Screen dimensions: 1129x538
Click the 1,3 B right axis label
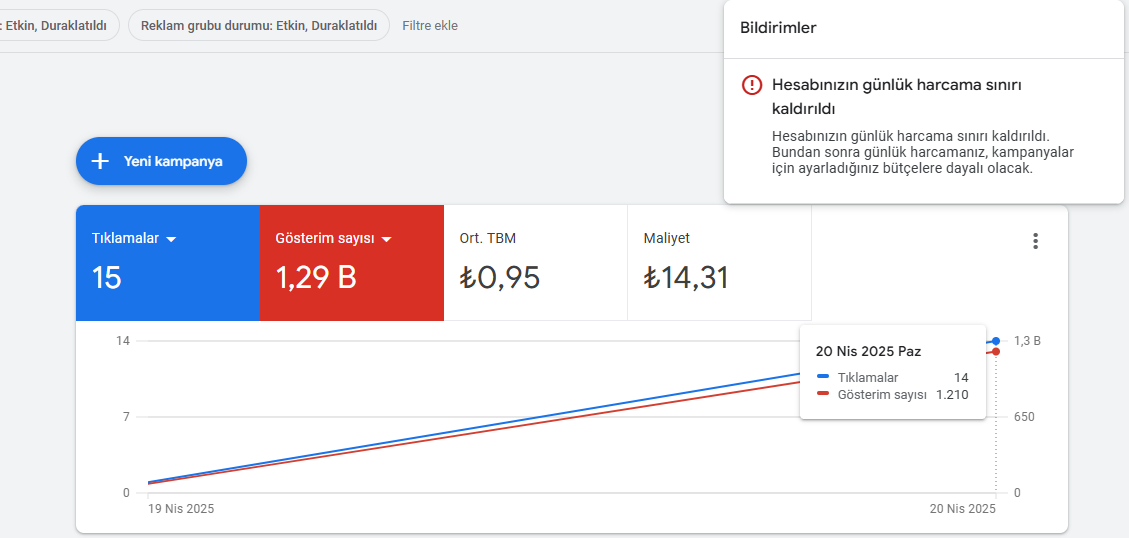[1027, 341]
